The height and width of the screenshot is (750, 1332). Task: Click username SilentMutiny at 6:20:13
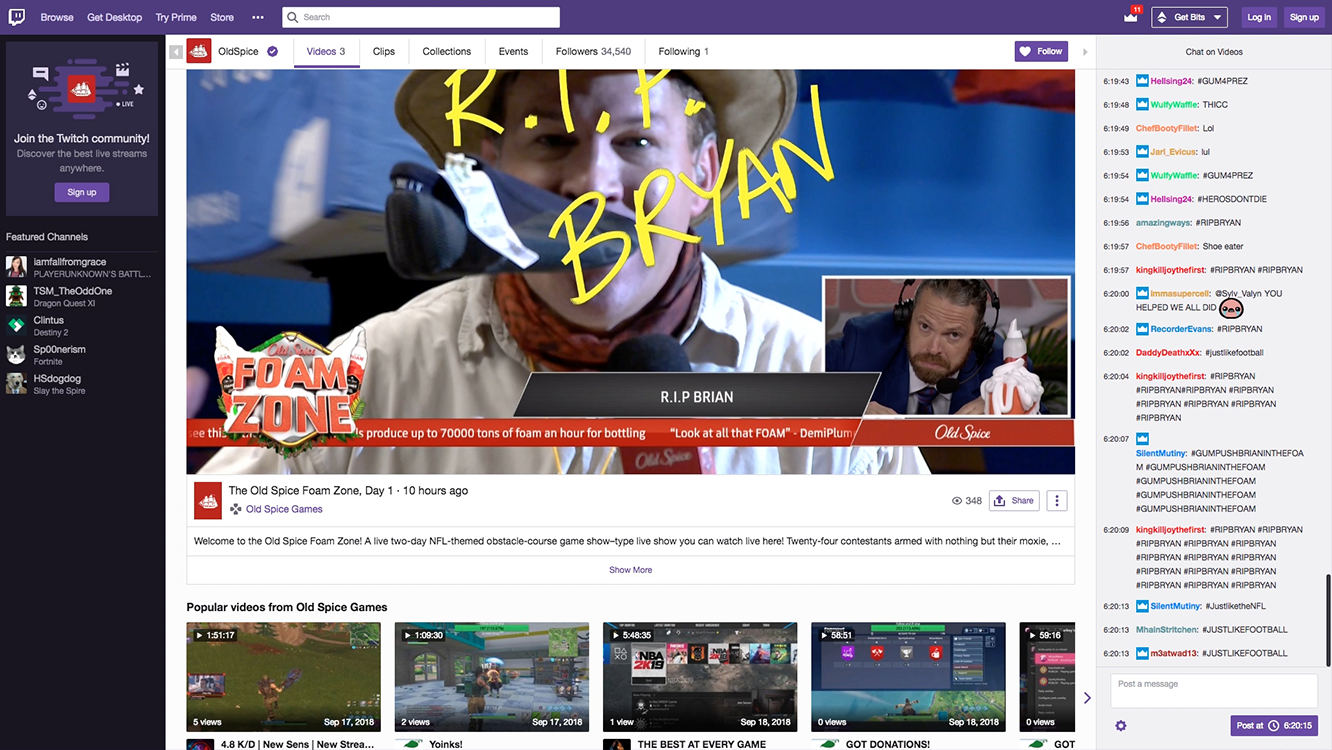tap(1176, 606)
